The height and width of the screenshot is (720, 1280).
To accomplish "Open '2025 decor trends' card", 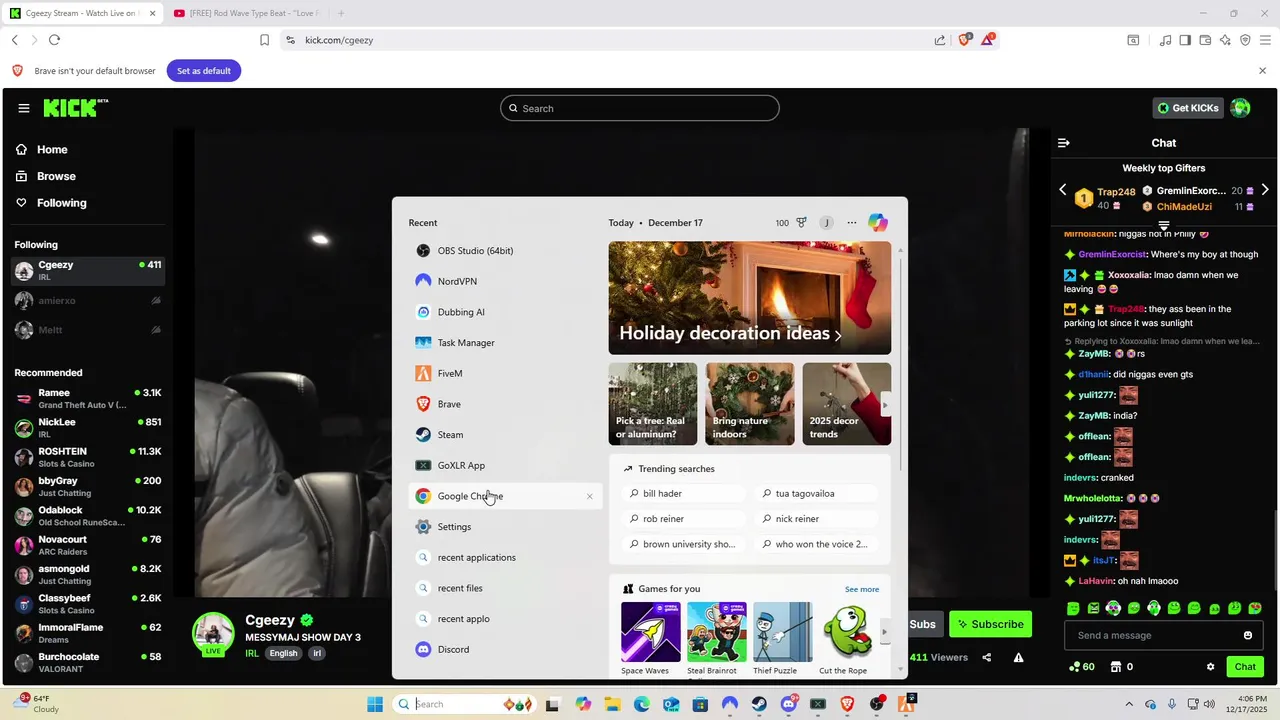I will pos(846,404).
